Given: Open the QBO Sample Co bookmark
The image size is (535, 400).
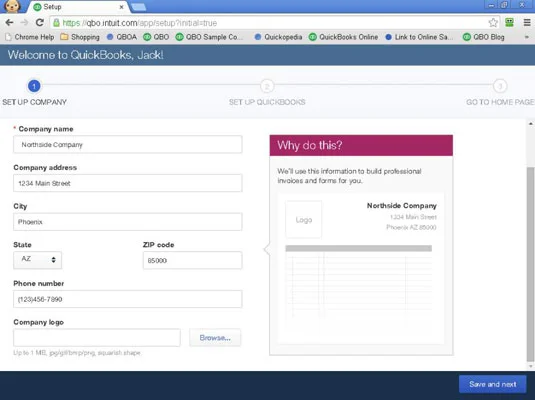Looking at the screenshot, I should [209, 37].
